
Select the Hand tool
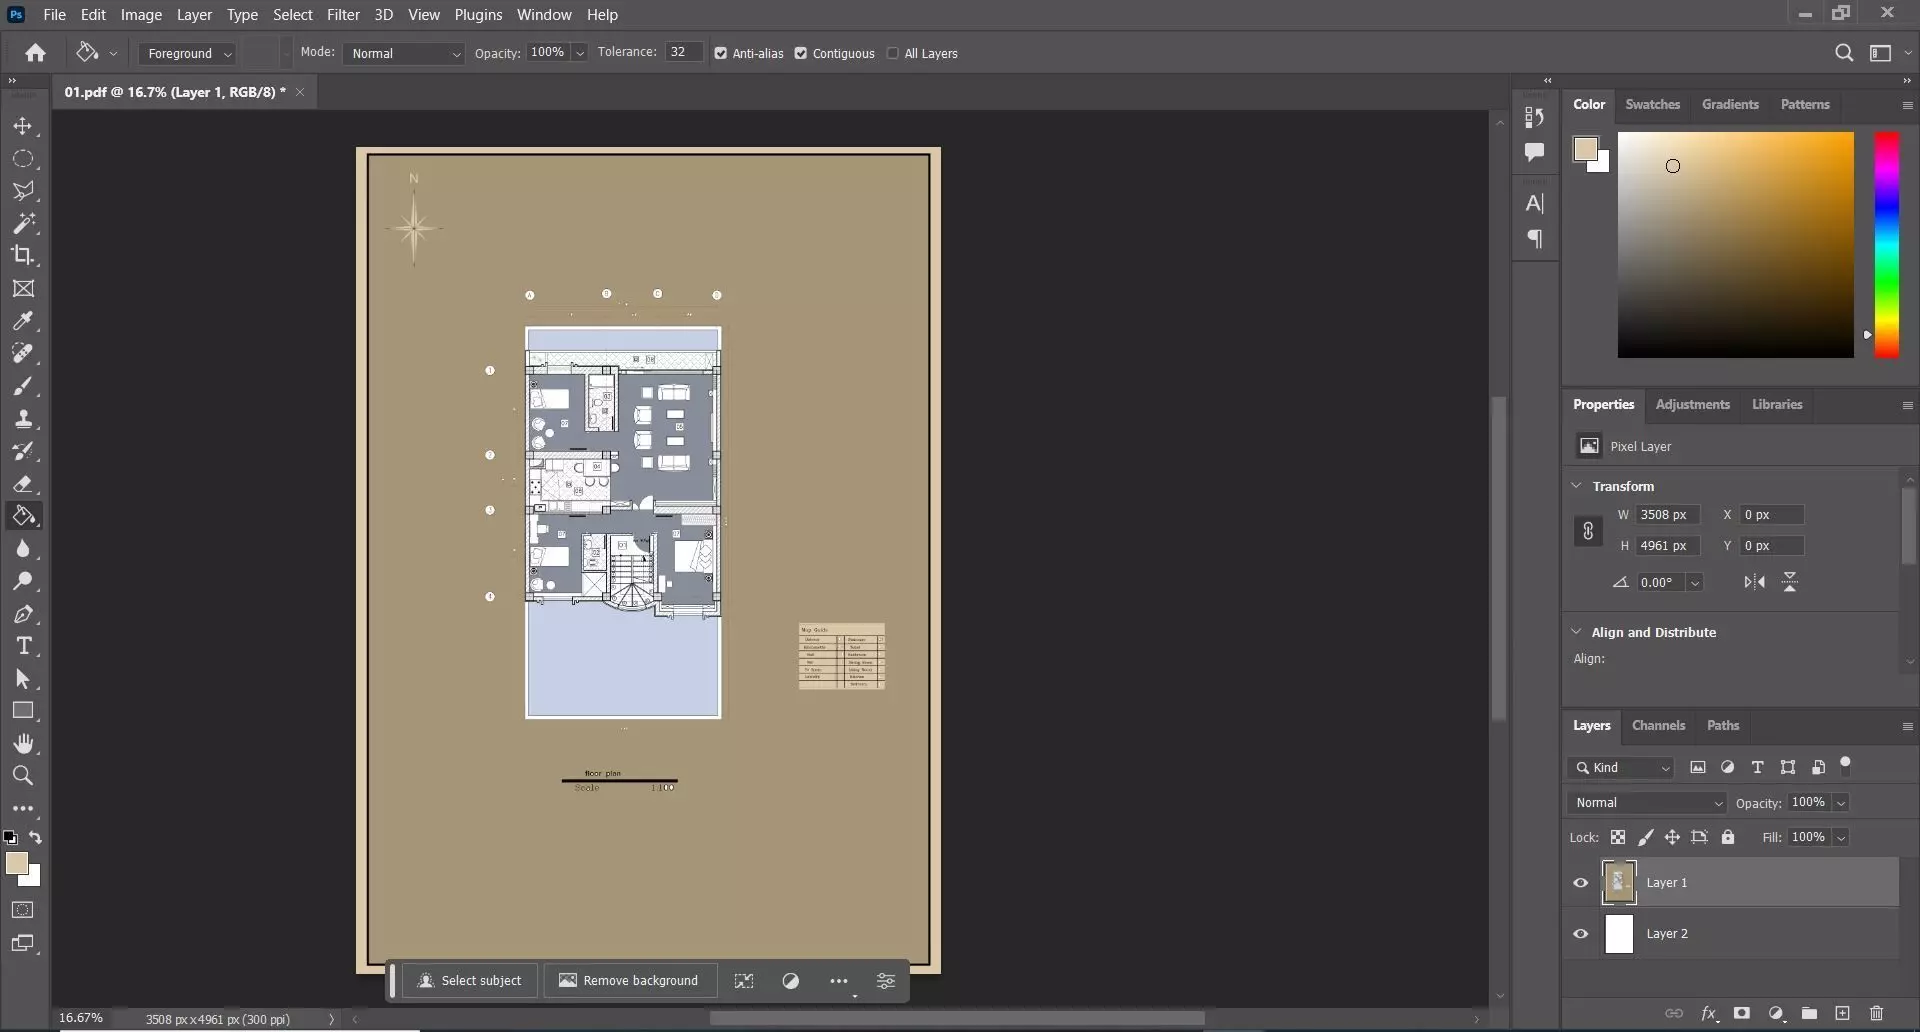(23, 743)
